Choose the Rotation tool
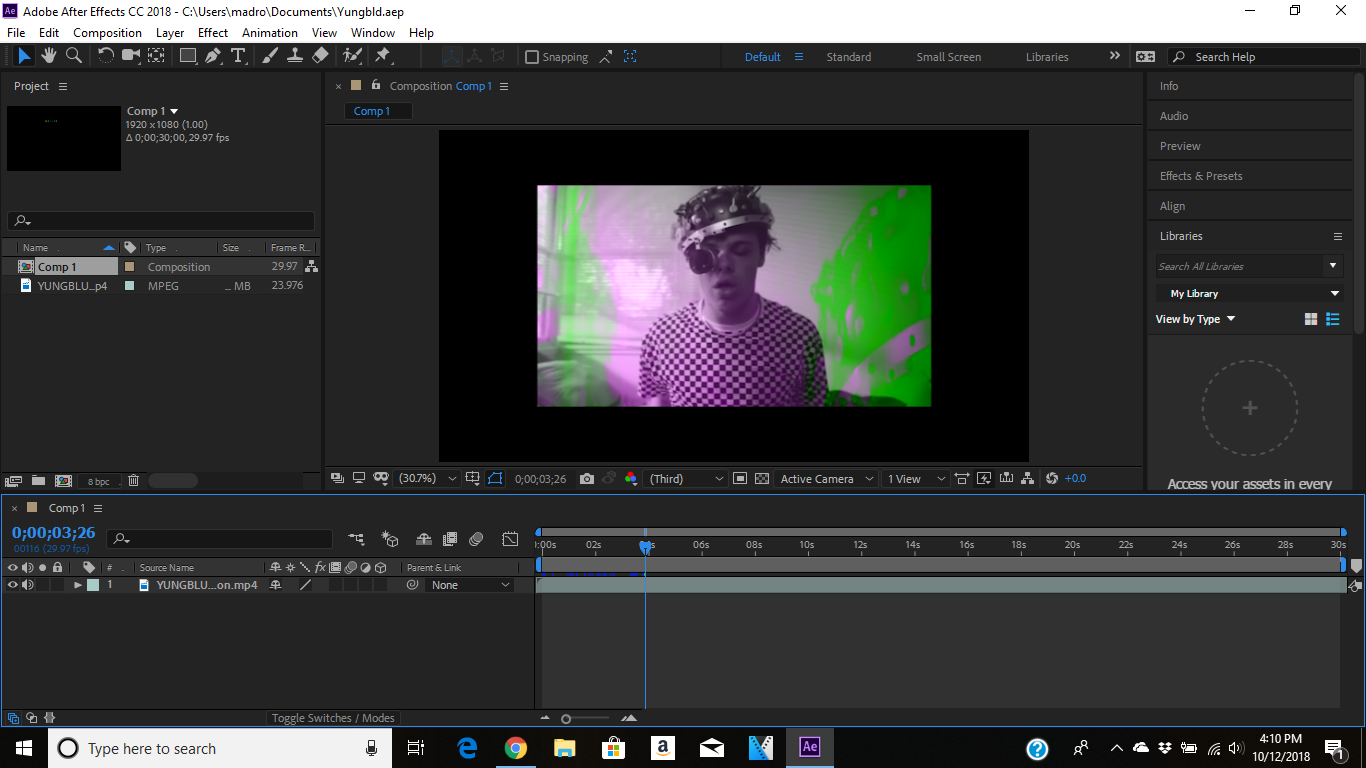The height and width of the screenshot is (768, 1366). [x=105, y=56]
